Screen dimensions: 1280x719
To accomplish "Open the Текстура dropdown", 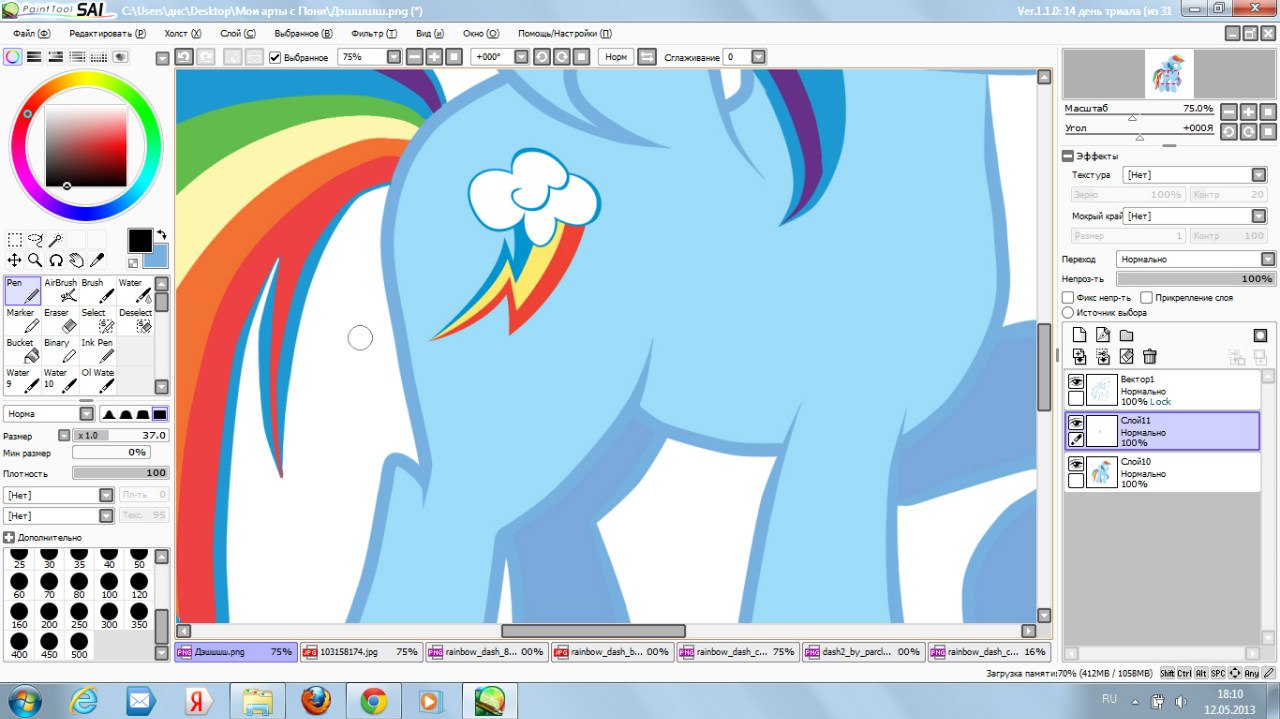I will pyautogui.click(x=1194, y=175).
